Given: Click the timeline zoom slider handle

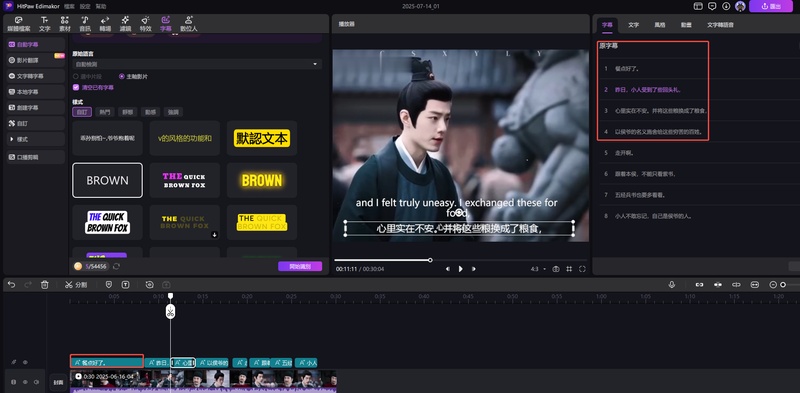Looking at the screenshot, I should (x=783, y=284).
